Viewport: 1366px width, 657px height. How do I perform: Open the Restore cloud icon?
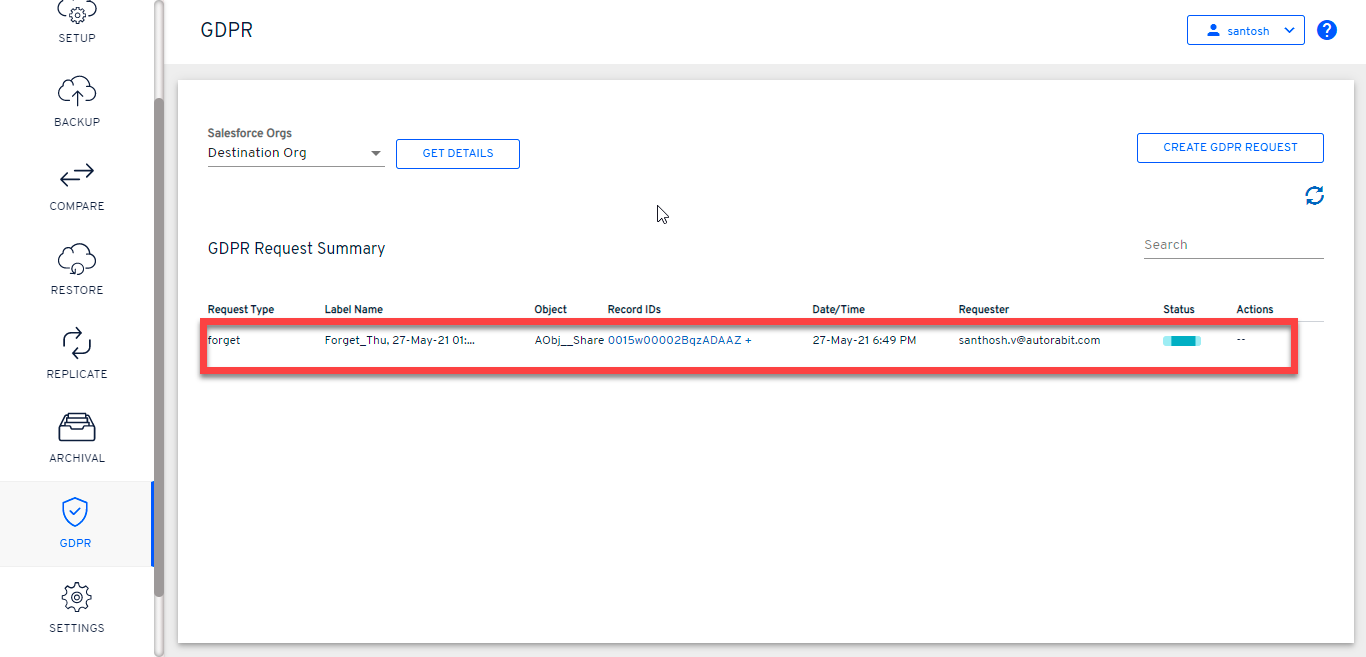click(x=76, y=260)
